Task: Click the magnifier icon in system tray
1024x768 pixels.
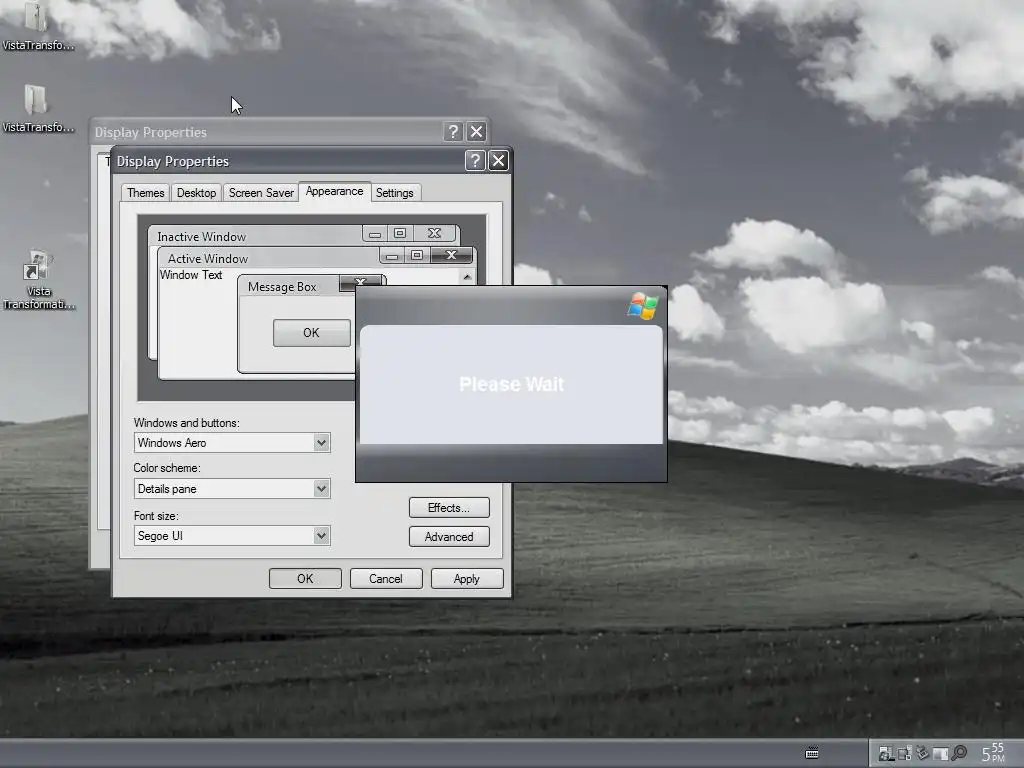Action: point(959,753)
